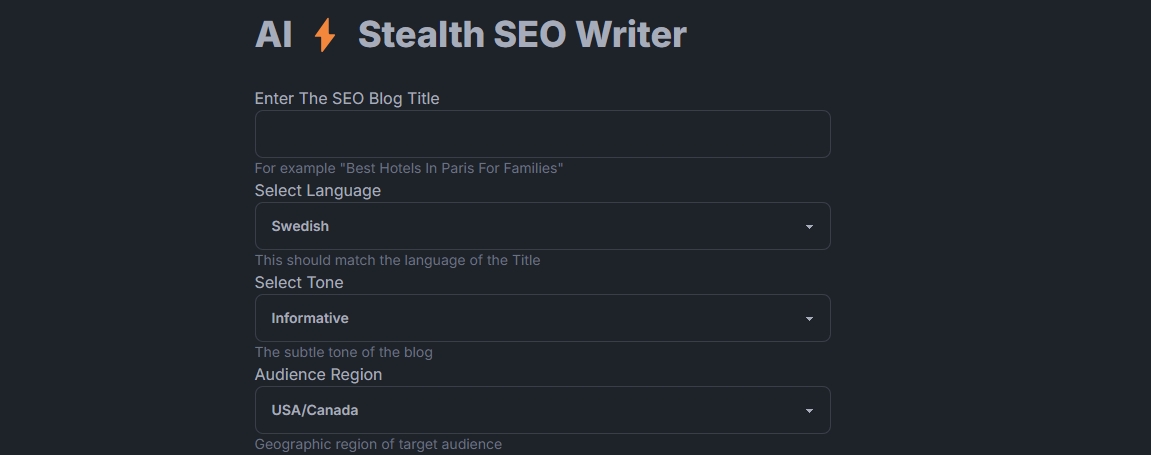1151x455 pixels.
Task: Click the "Audience Region" label
Action: click(318, 374)
